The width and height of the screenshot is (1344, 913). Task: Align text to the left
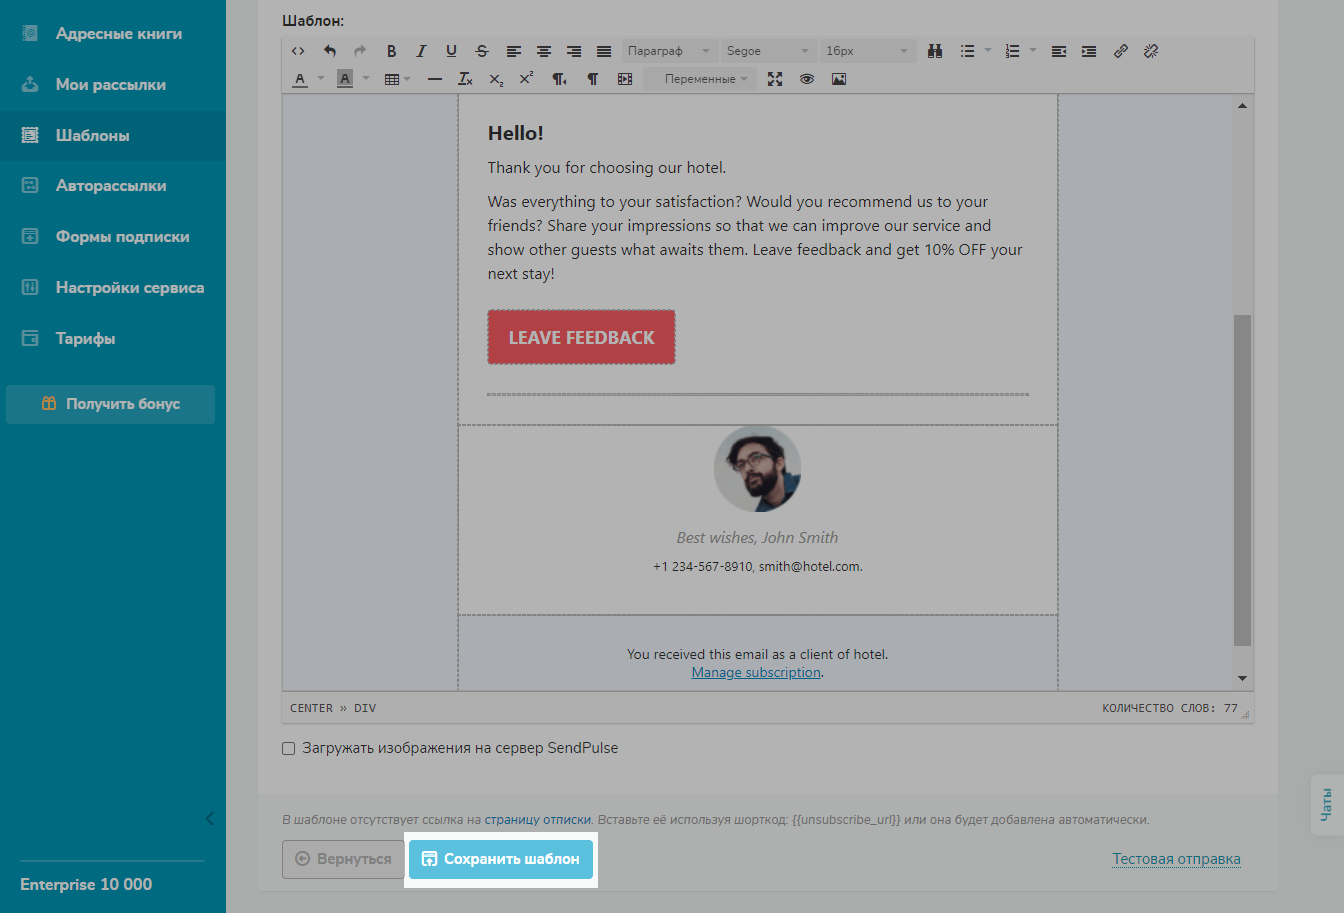[513, 51]
